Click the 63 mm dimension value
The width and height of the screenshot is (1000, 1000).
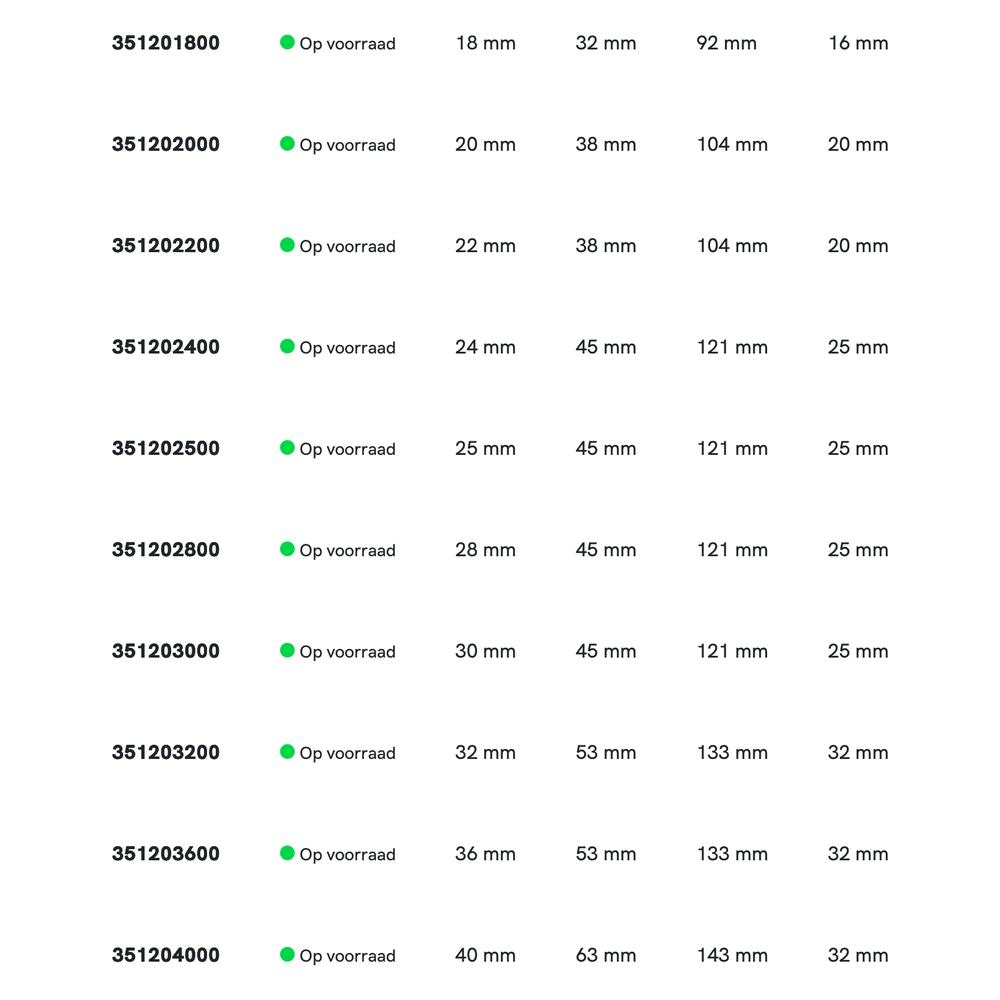click(x=606, y=955)
